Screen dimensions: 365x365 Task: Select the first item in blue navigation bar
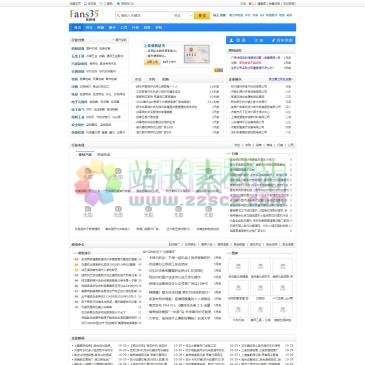pos(77,27)
